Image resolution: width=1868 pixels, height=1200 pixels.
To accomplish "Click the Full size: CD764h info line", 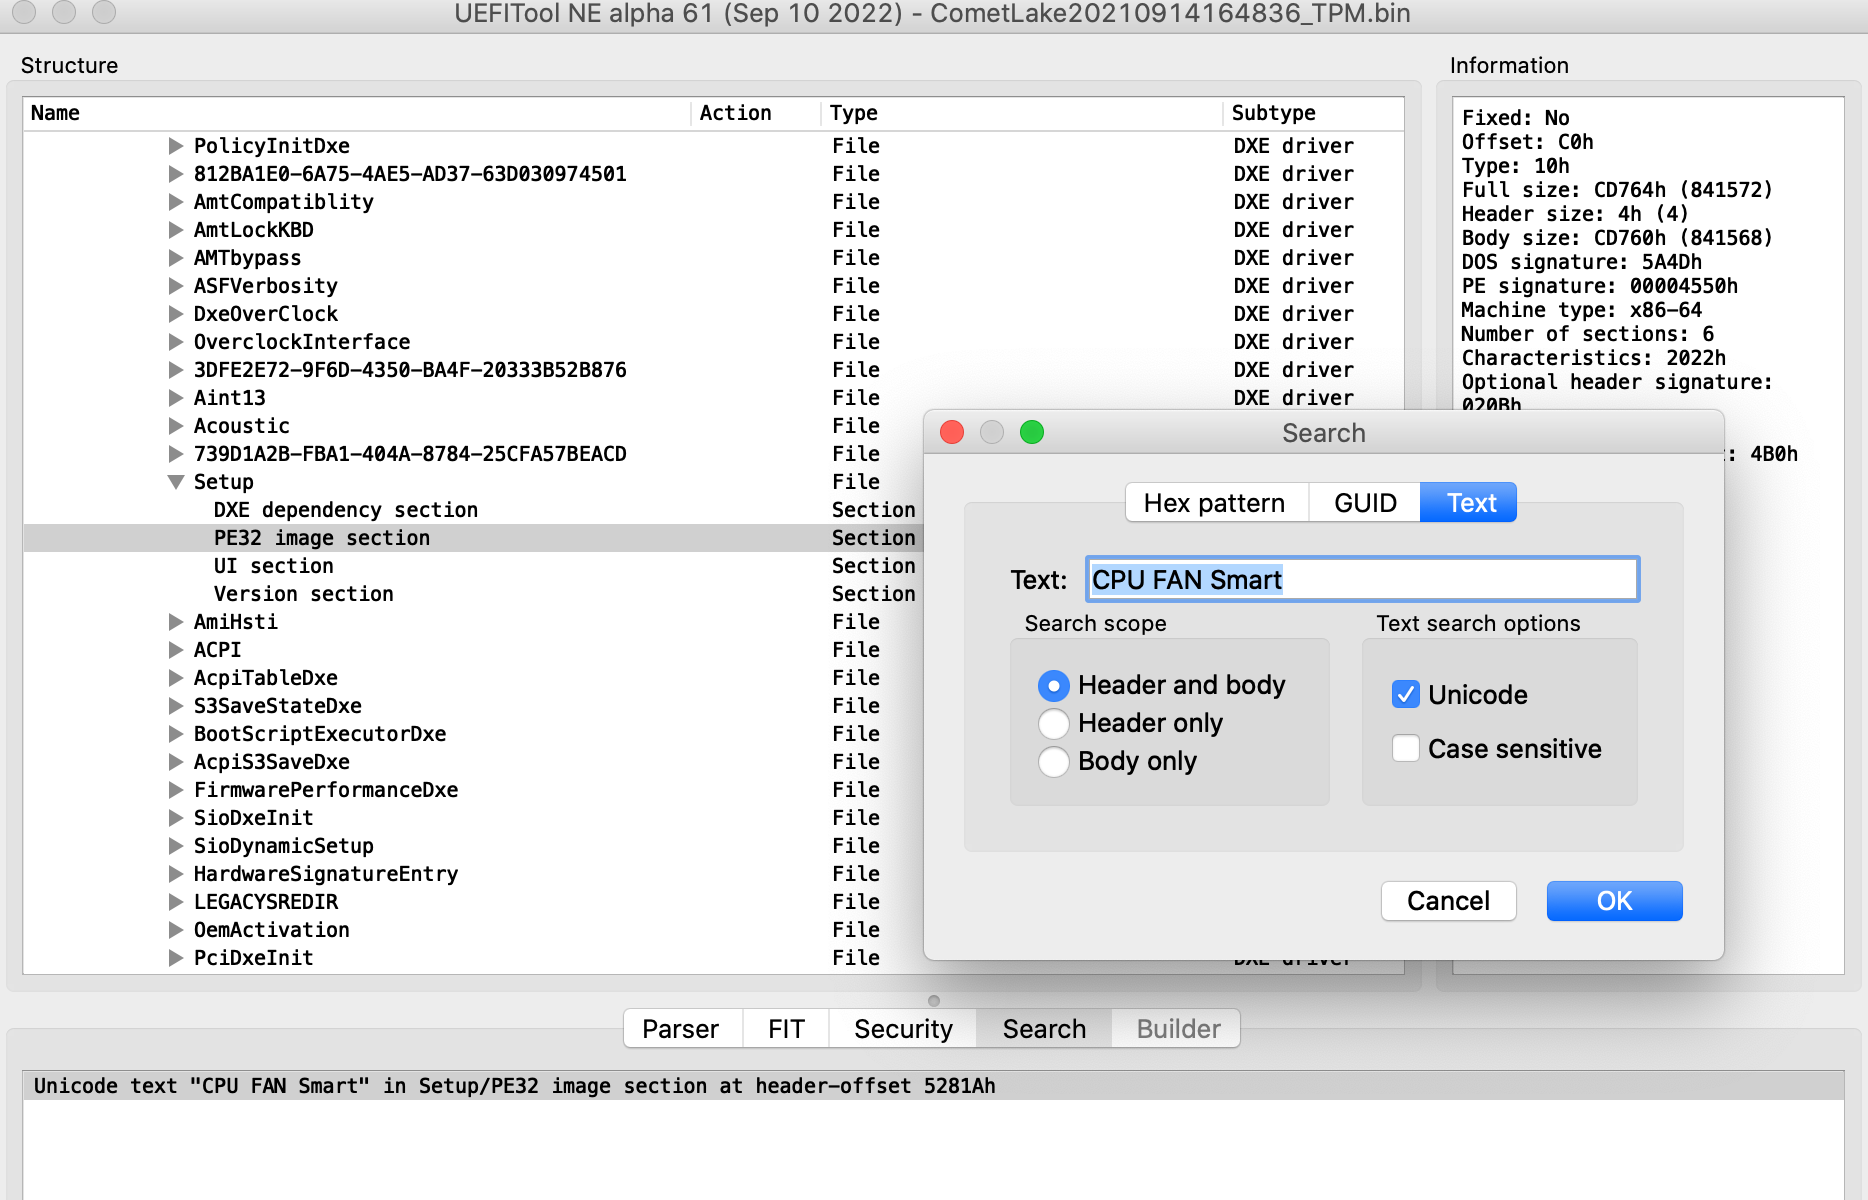I will point(1617,190).
